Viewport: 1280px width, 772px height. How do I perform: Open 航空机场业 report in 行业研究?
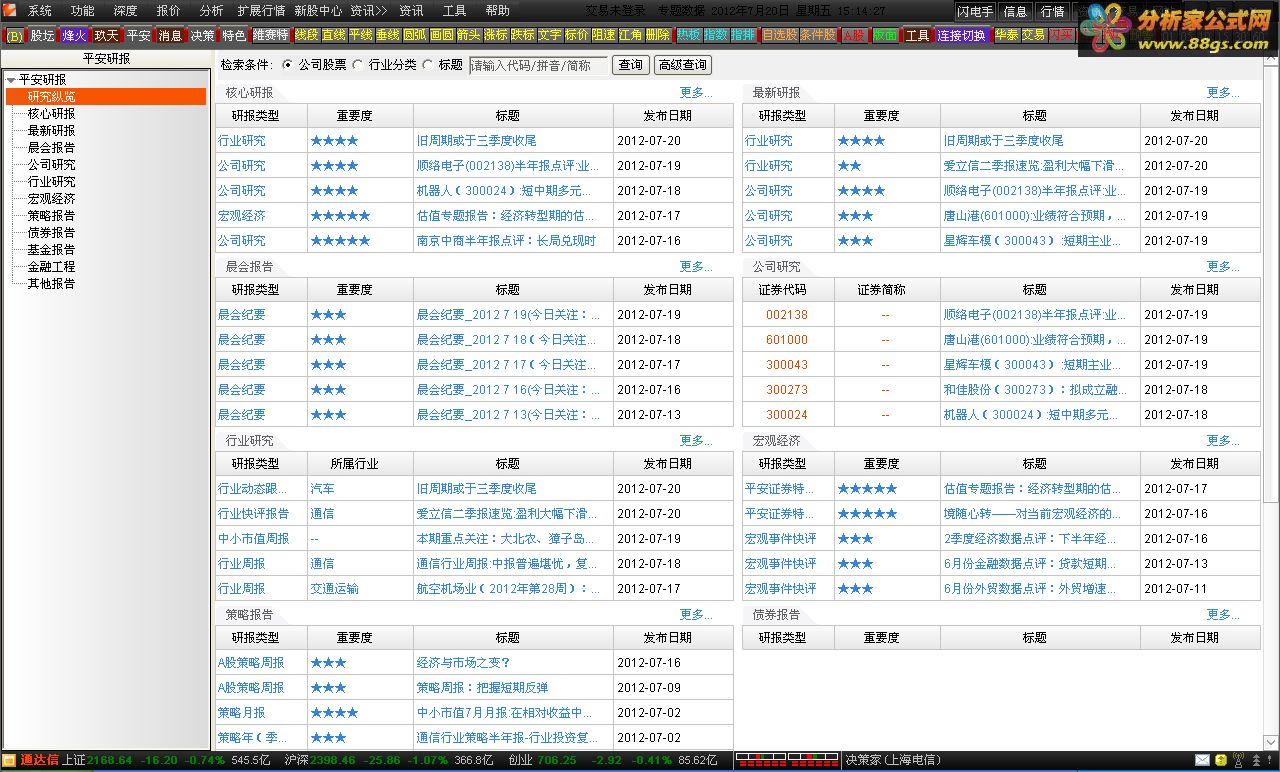508,589
